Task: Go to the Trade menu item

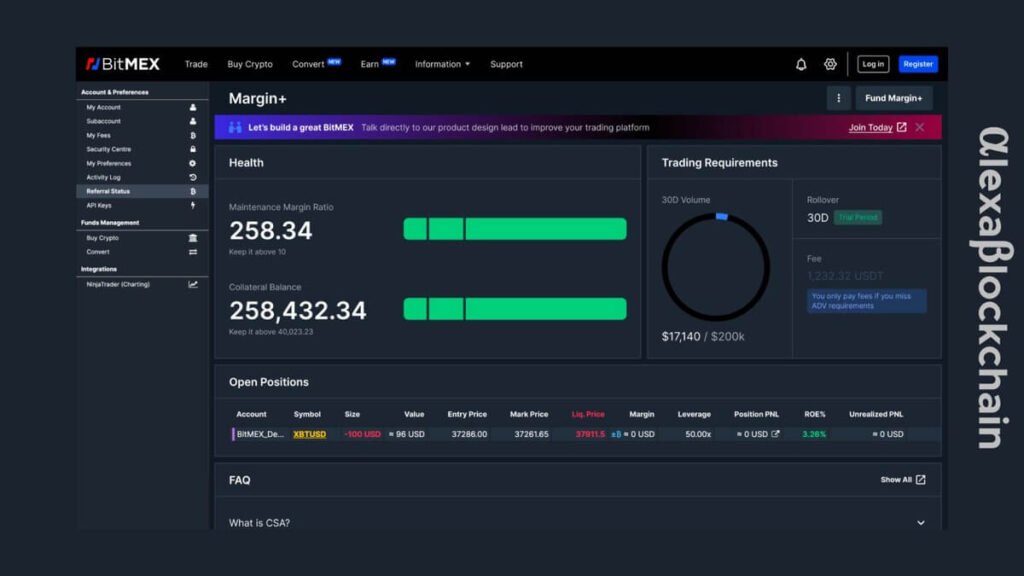Action: coord(196,64)
